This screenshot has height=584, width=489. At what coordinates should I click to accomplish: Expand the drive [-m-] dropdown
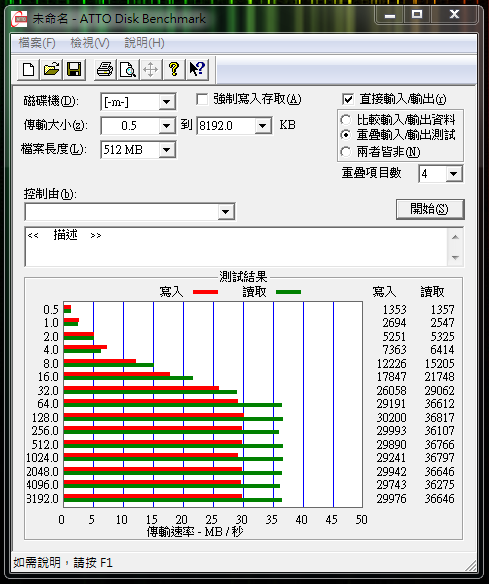click(167, 102)
